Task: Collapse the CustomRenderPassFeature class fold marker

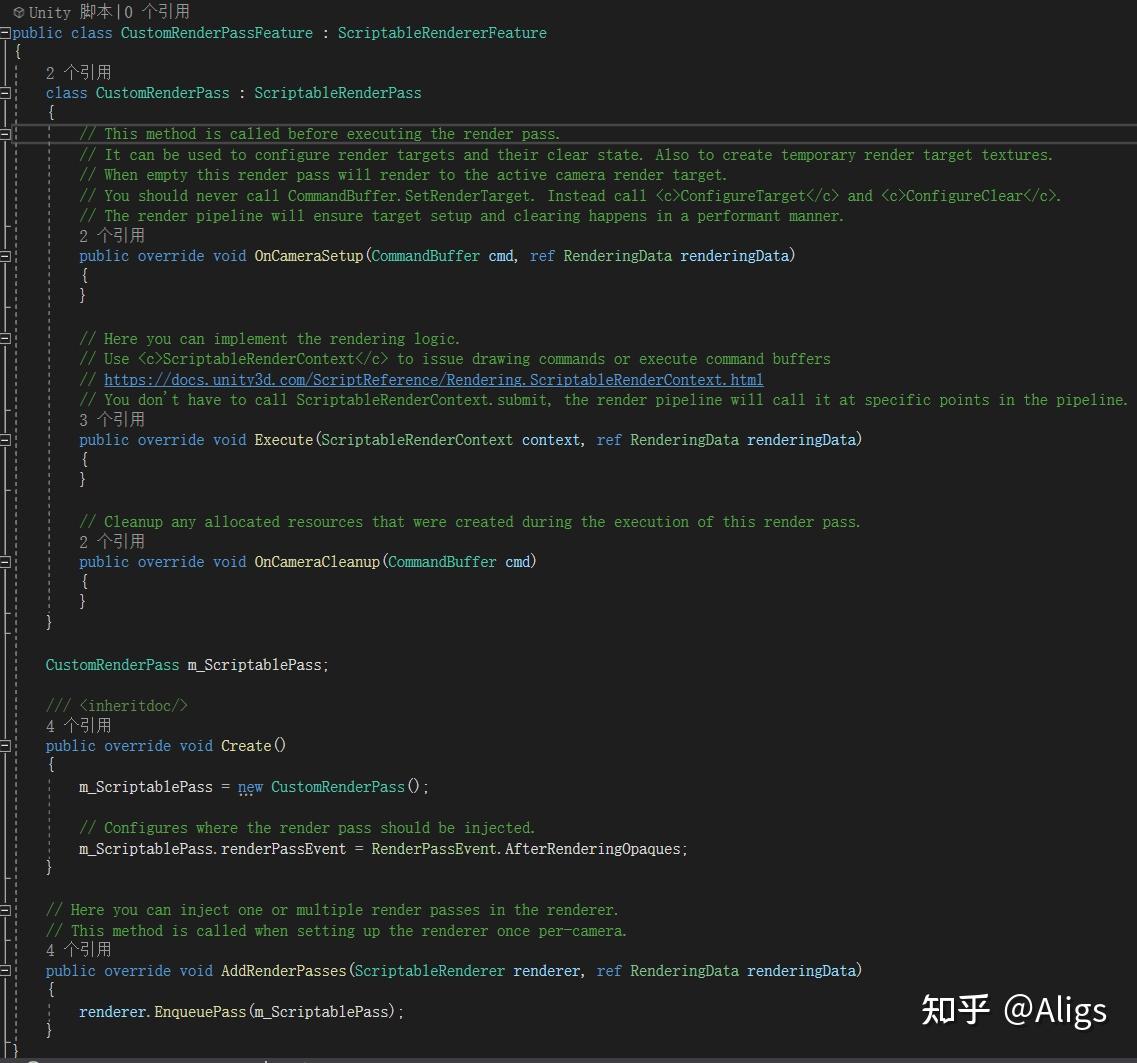Action: tap(5, 32)
